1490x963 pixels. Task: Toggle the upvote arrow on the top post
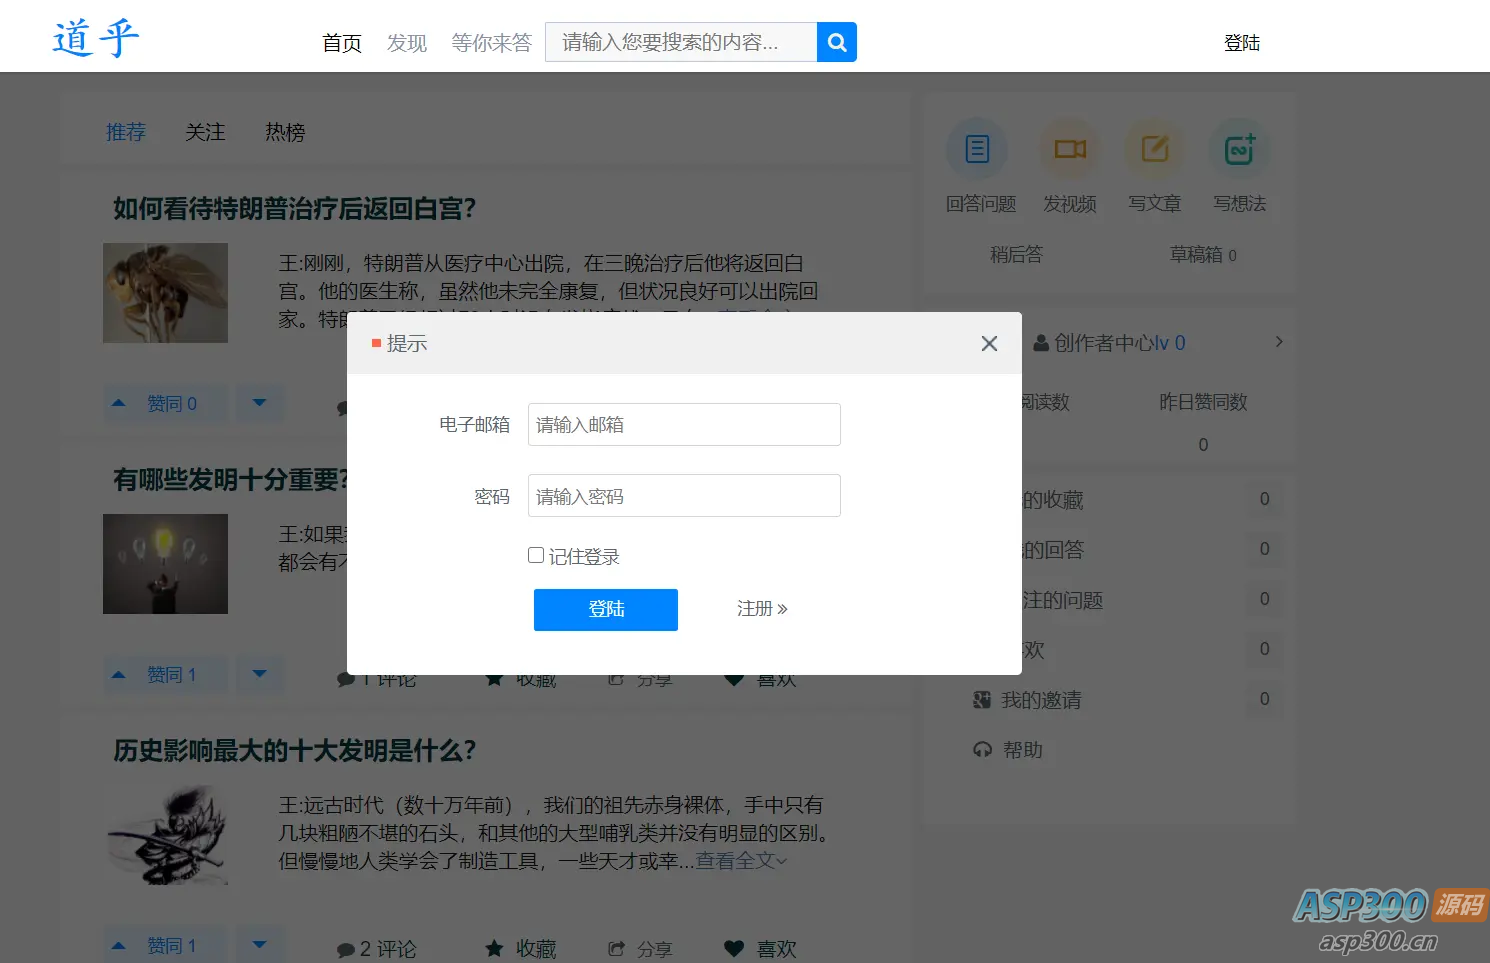click(118, 403)
